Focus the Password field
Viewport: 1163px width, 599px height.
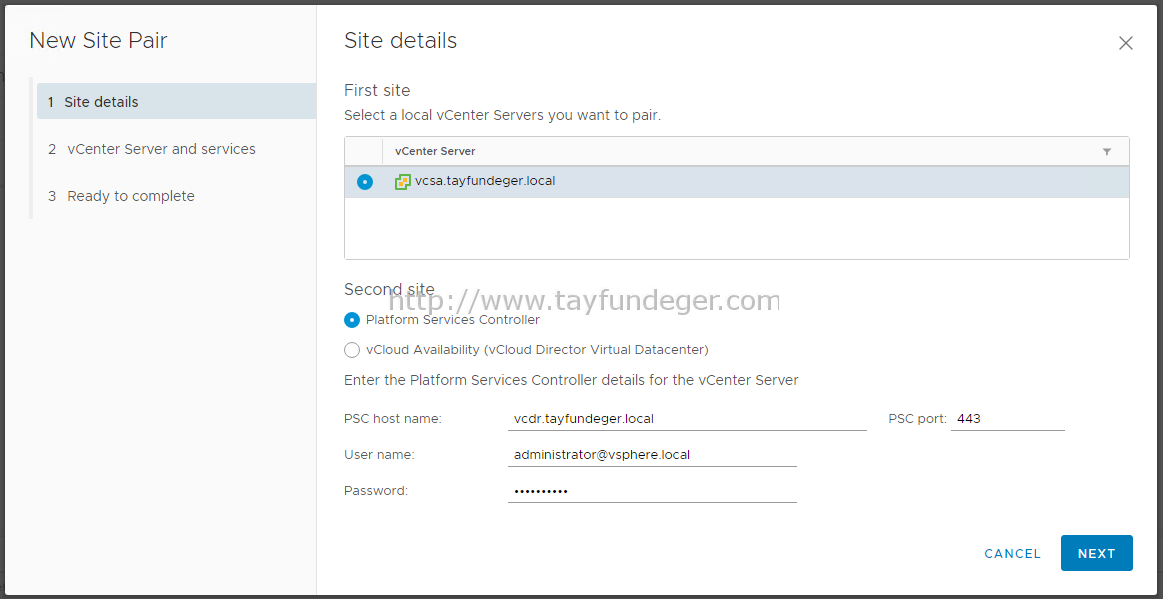click(x=652, y=491)
